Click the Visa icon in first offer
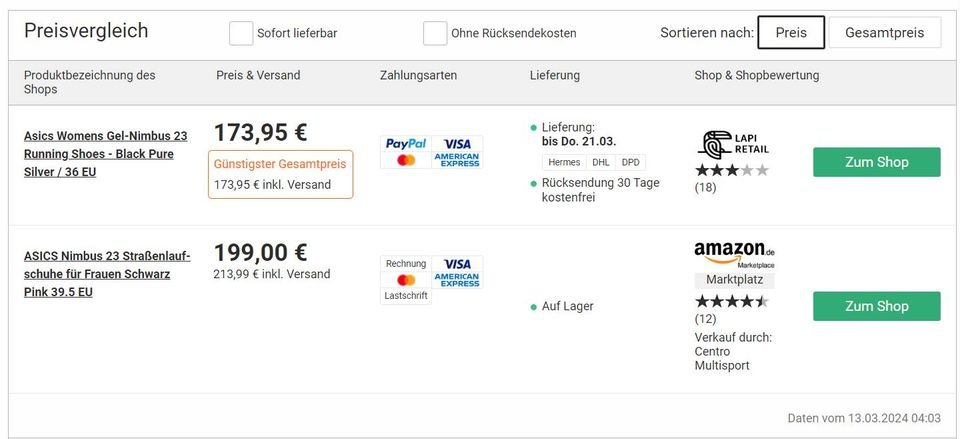This screenshot has width=960, height=439. pyautogui.click(x=457, y=144)
